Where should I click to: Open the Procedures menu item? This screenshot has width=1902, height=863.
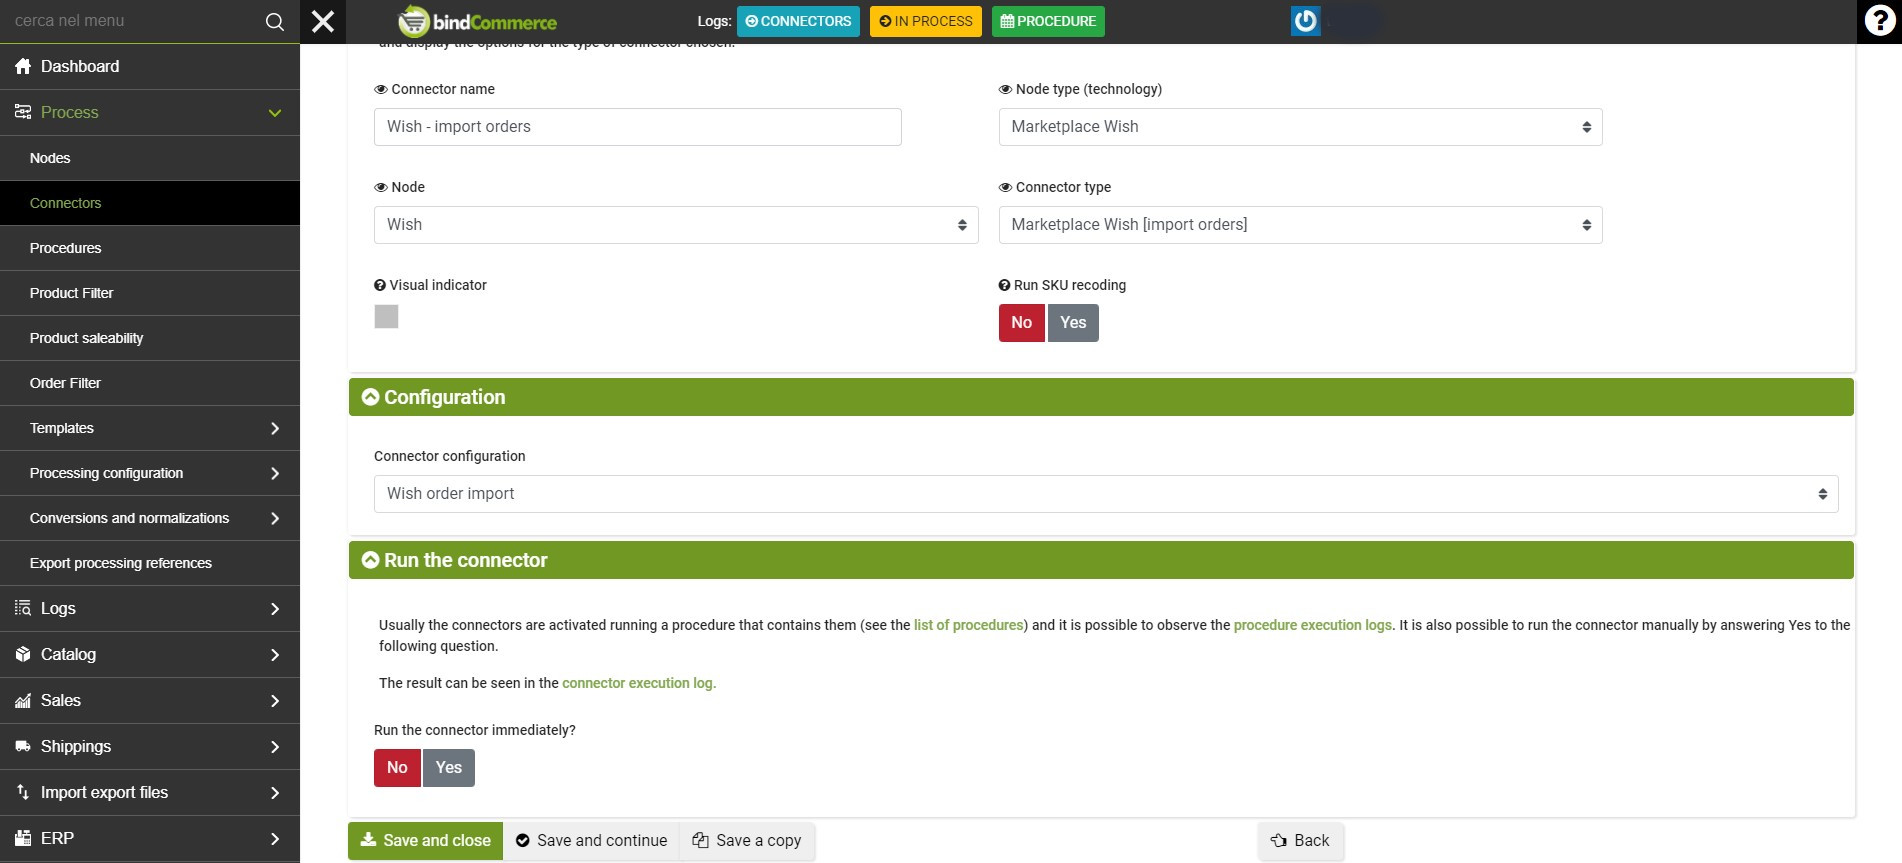click(150, 248)
